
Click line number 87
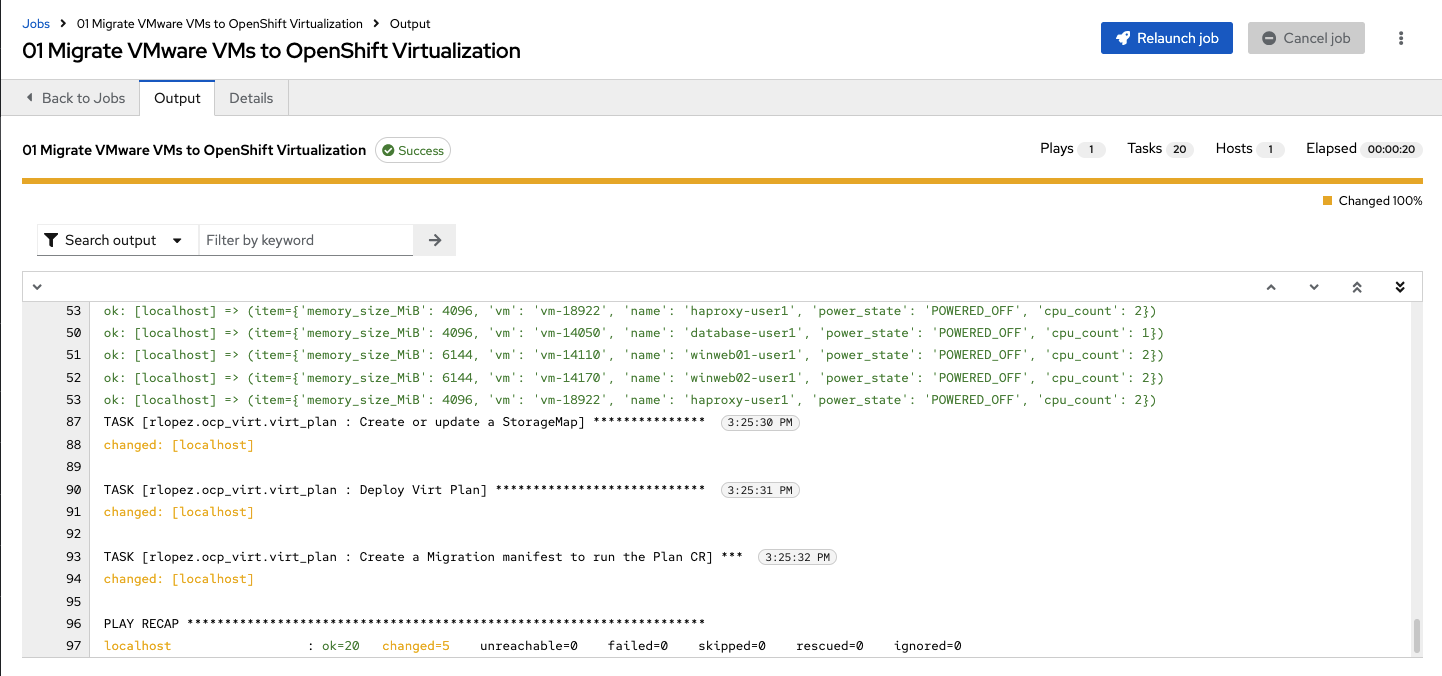[73, 422]
